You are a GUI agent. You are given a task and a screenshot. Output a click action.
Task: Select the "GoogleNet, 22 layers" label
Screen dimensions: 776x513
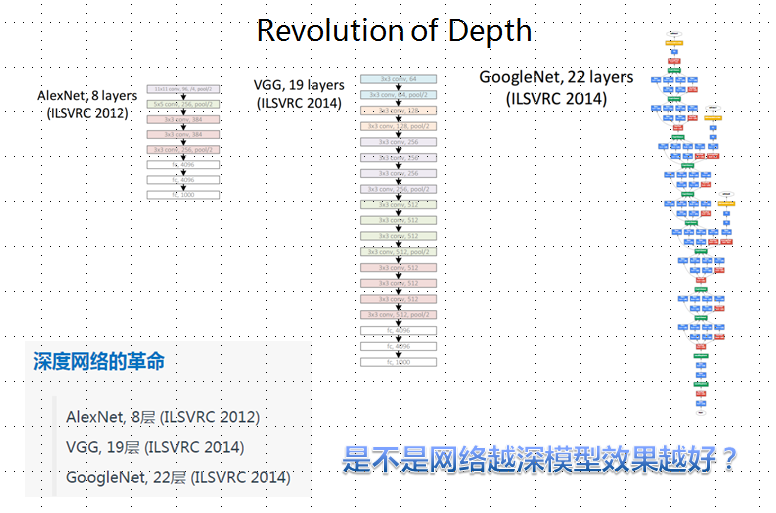(x=556, y=77)
